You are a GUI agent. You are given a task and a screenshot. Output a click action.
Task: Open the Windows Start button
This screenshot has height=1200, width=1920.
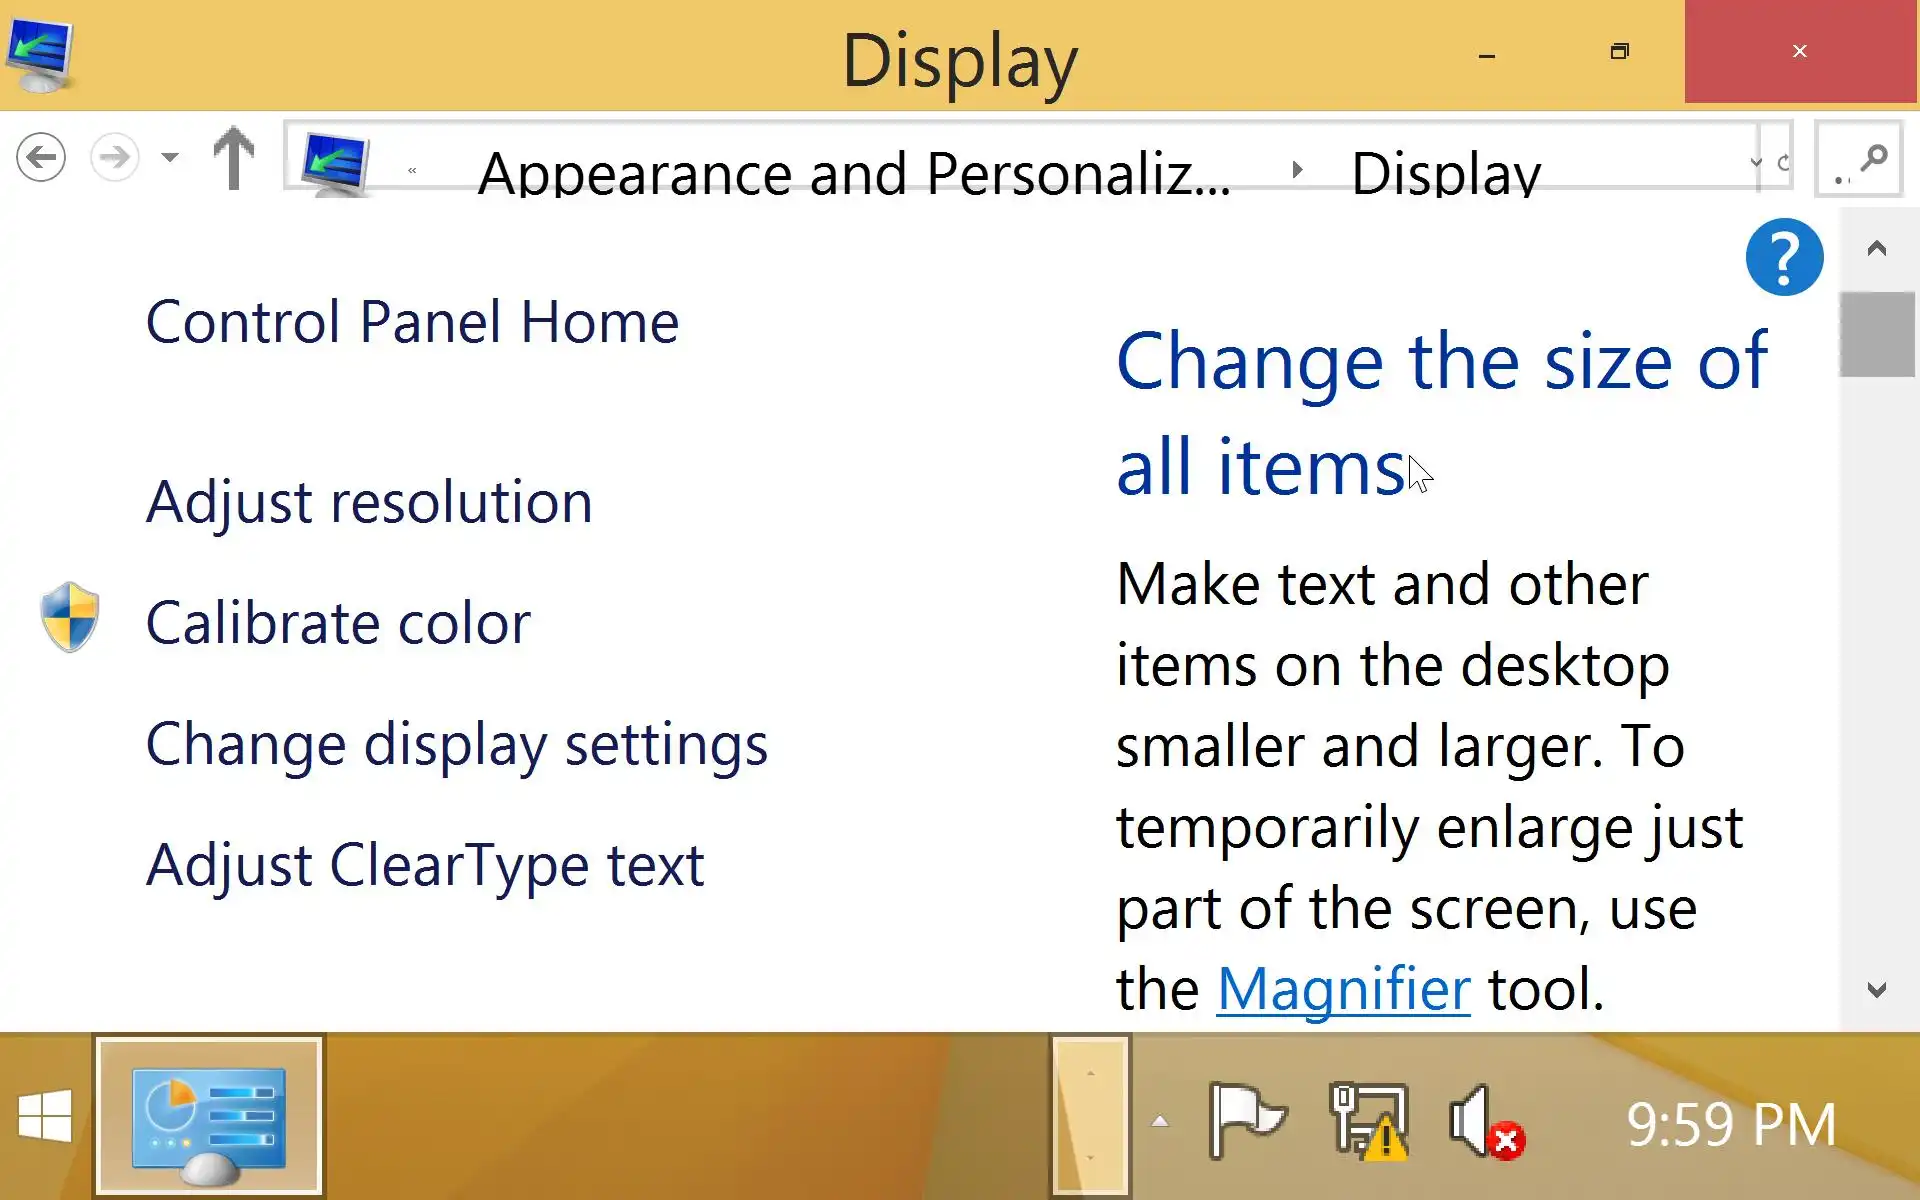(45, 1117)
